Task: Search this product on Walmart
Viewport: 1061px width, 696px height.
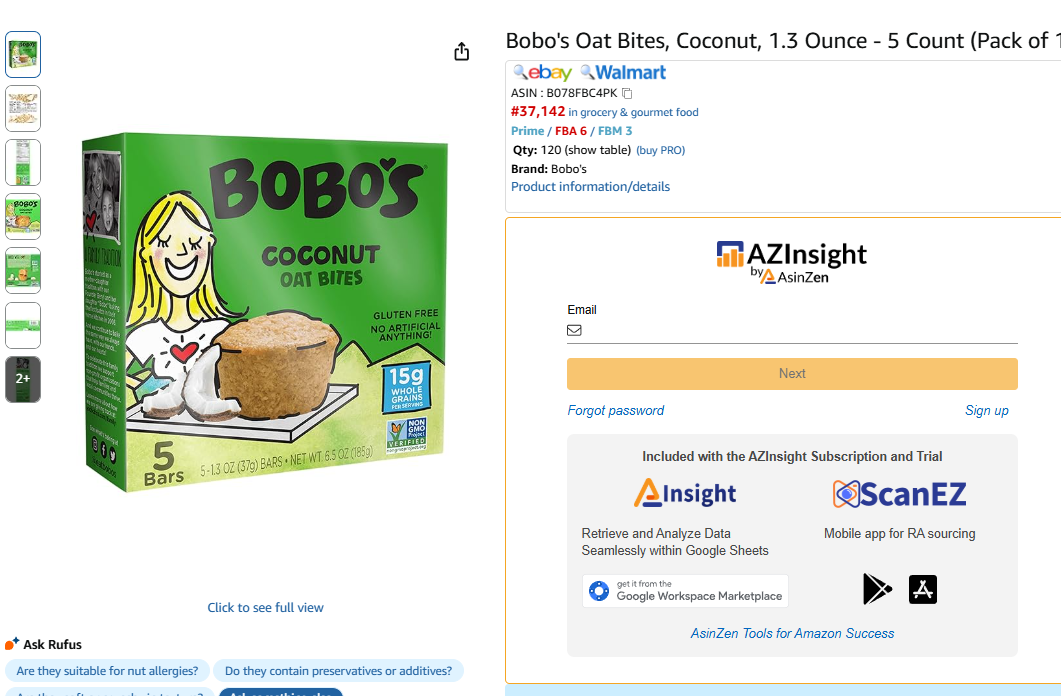Action: pyautogui.click(x=623, y=73)
